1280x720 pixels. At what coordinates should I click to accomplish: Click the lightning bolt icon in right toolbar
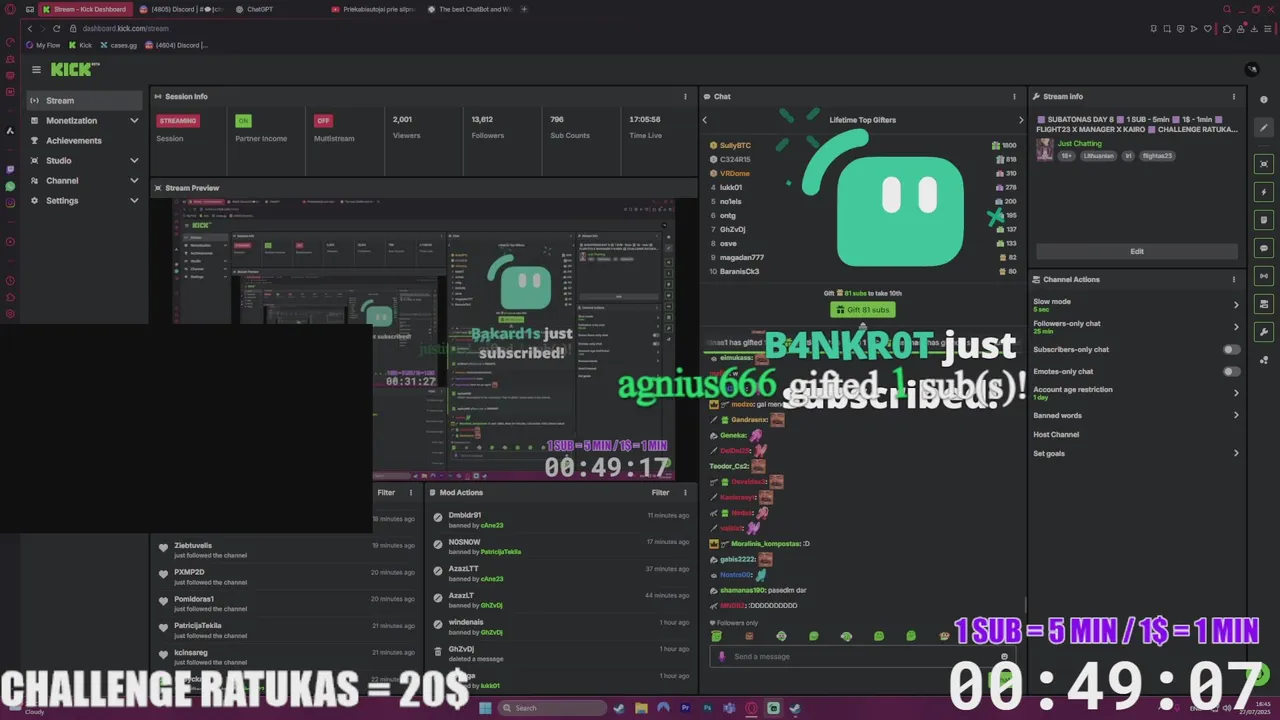pos(1264,192)
